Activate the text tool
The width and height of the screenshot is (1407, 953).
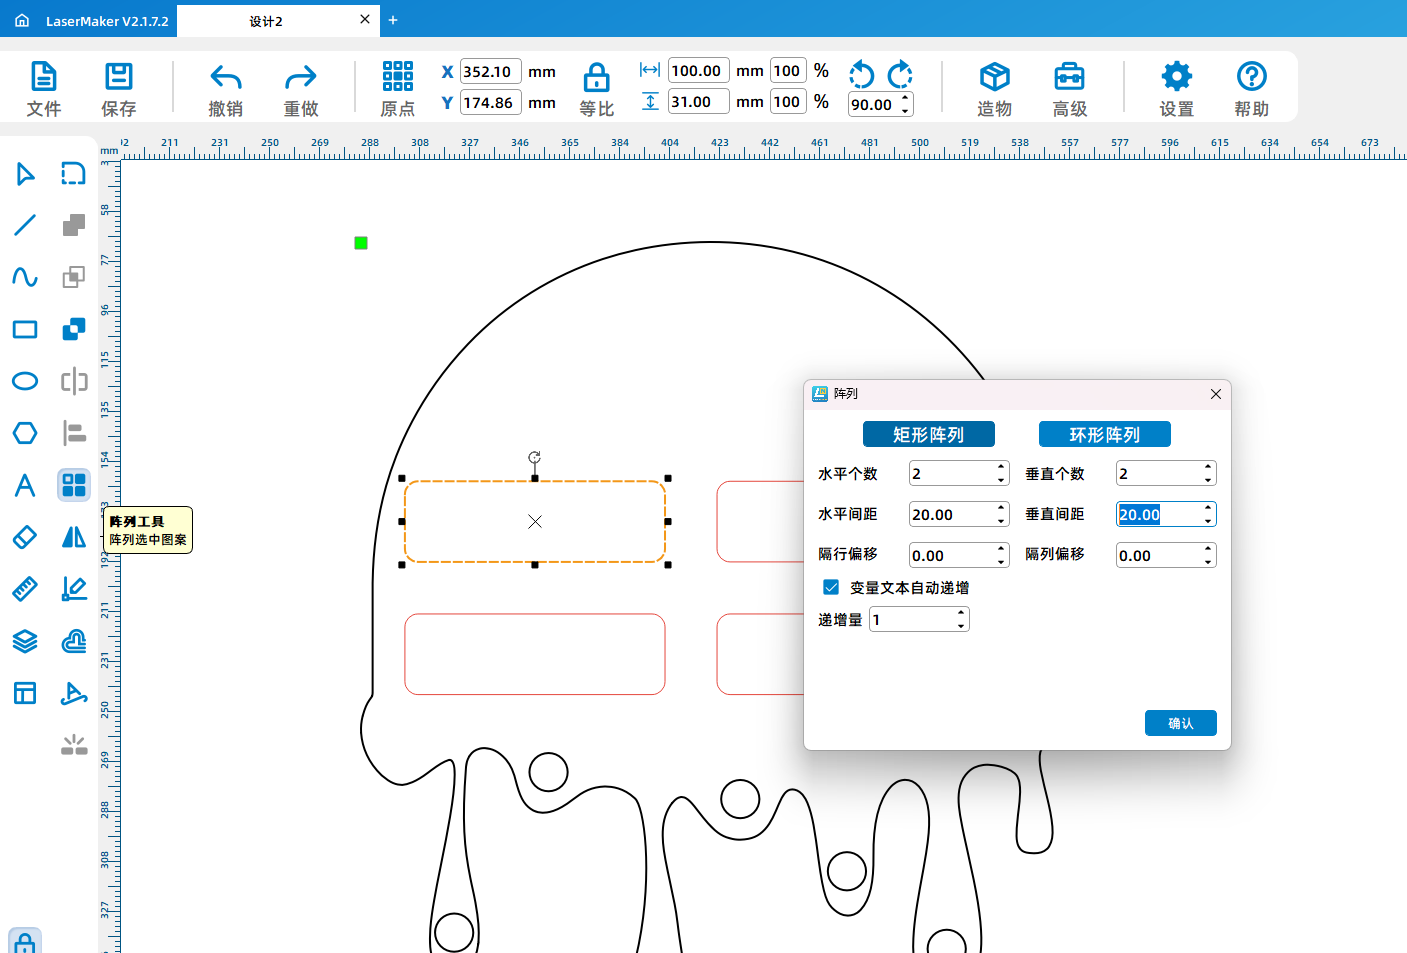(25, 485)
